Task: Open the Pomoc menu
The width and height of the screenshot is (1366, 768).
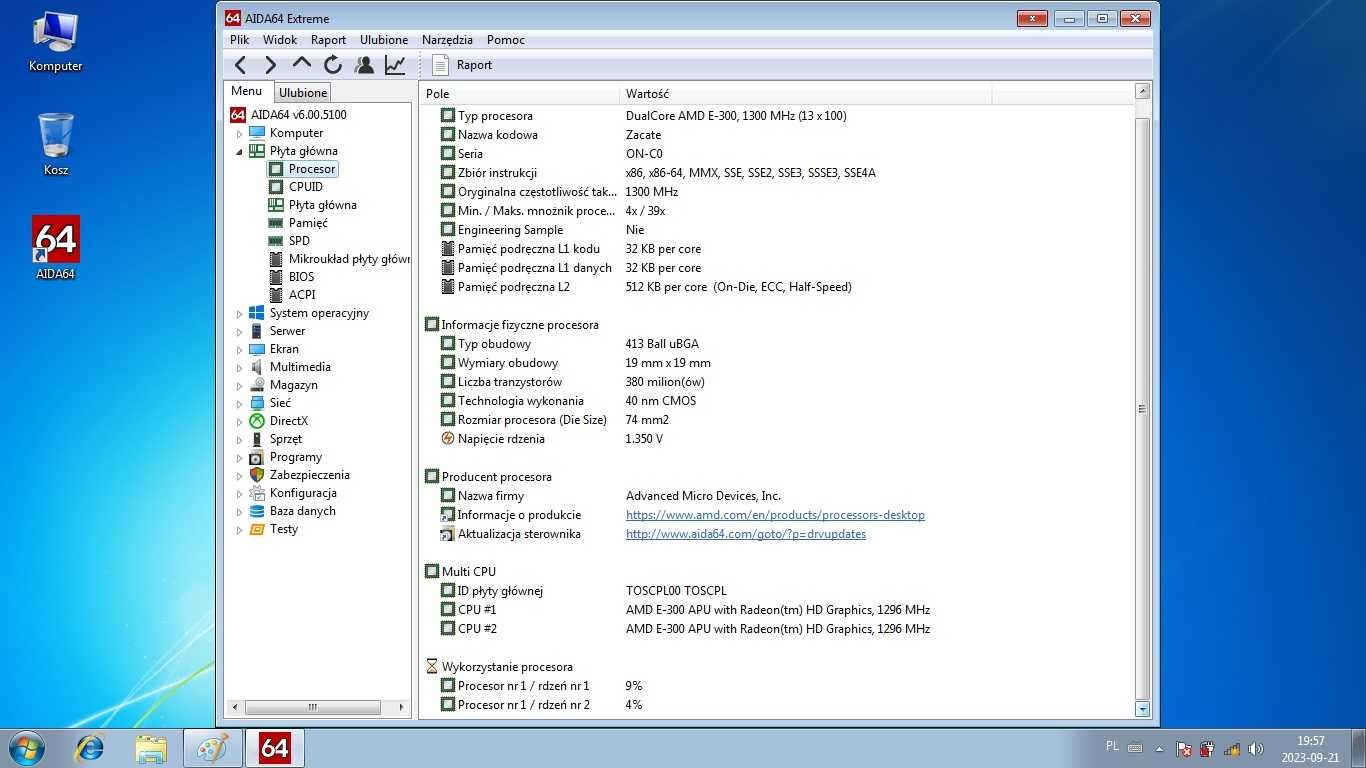Action: (x=506, y=40)
